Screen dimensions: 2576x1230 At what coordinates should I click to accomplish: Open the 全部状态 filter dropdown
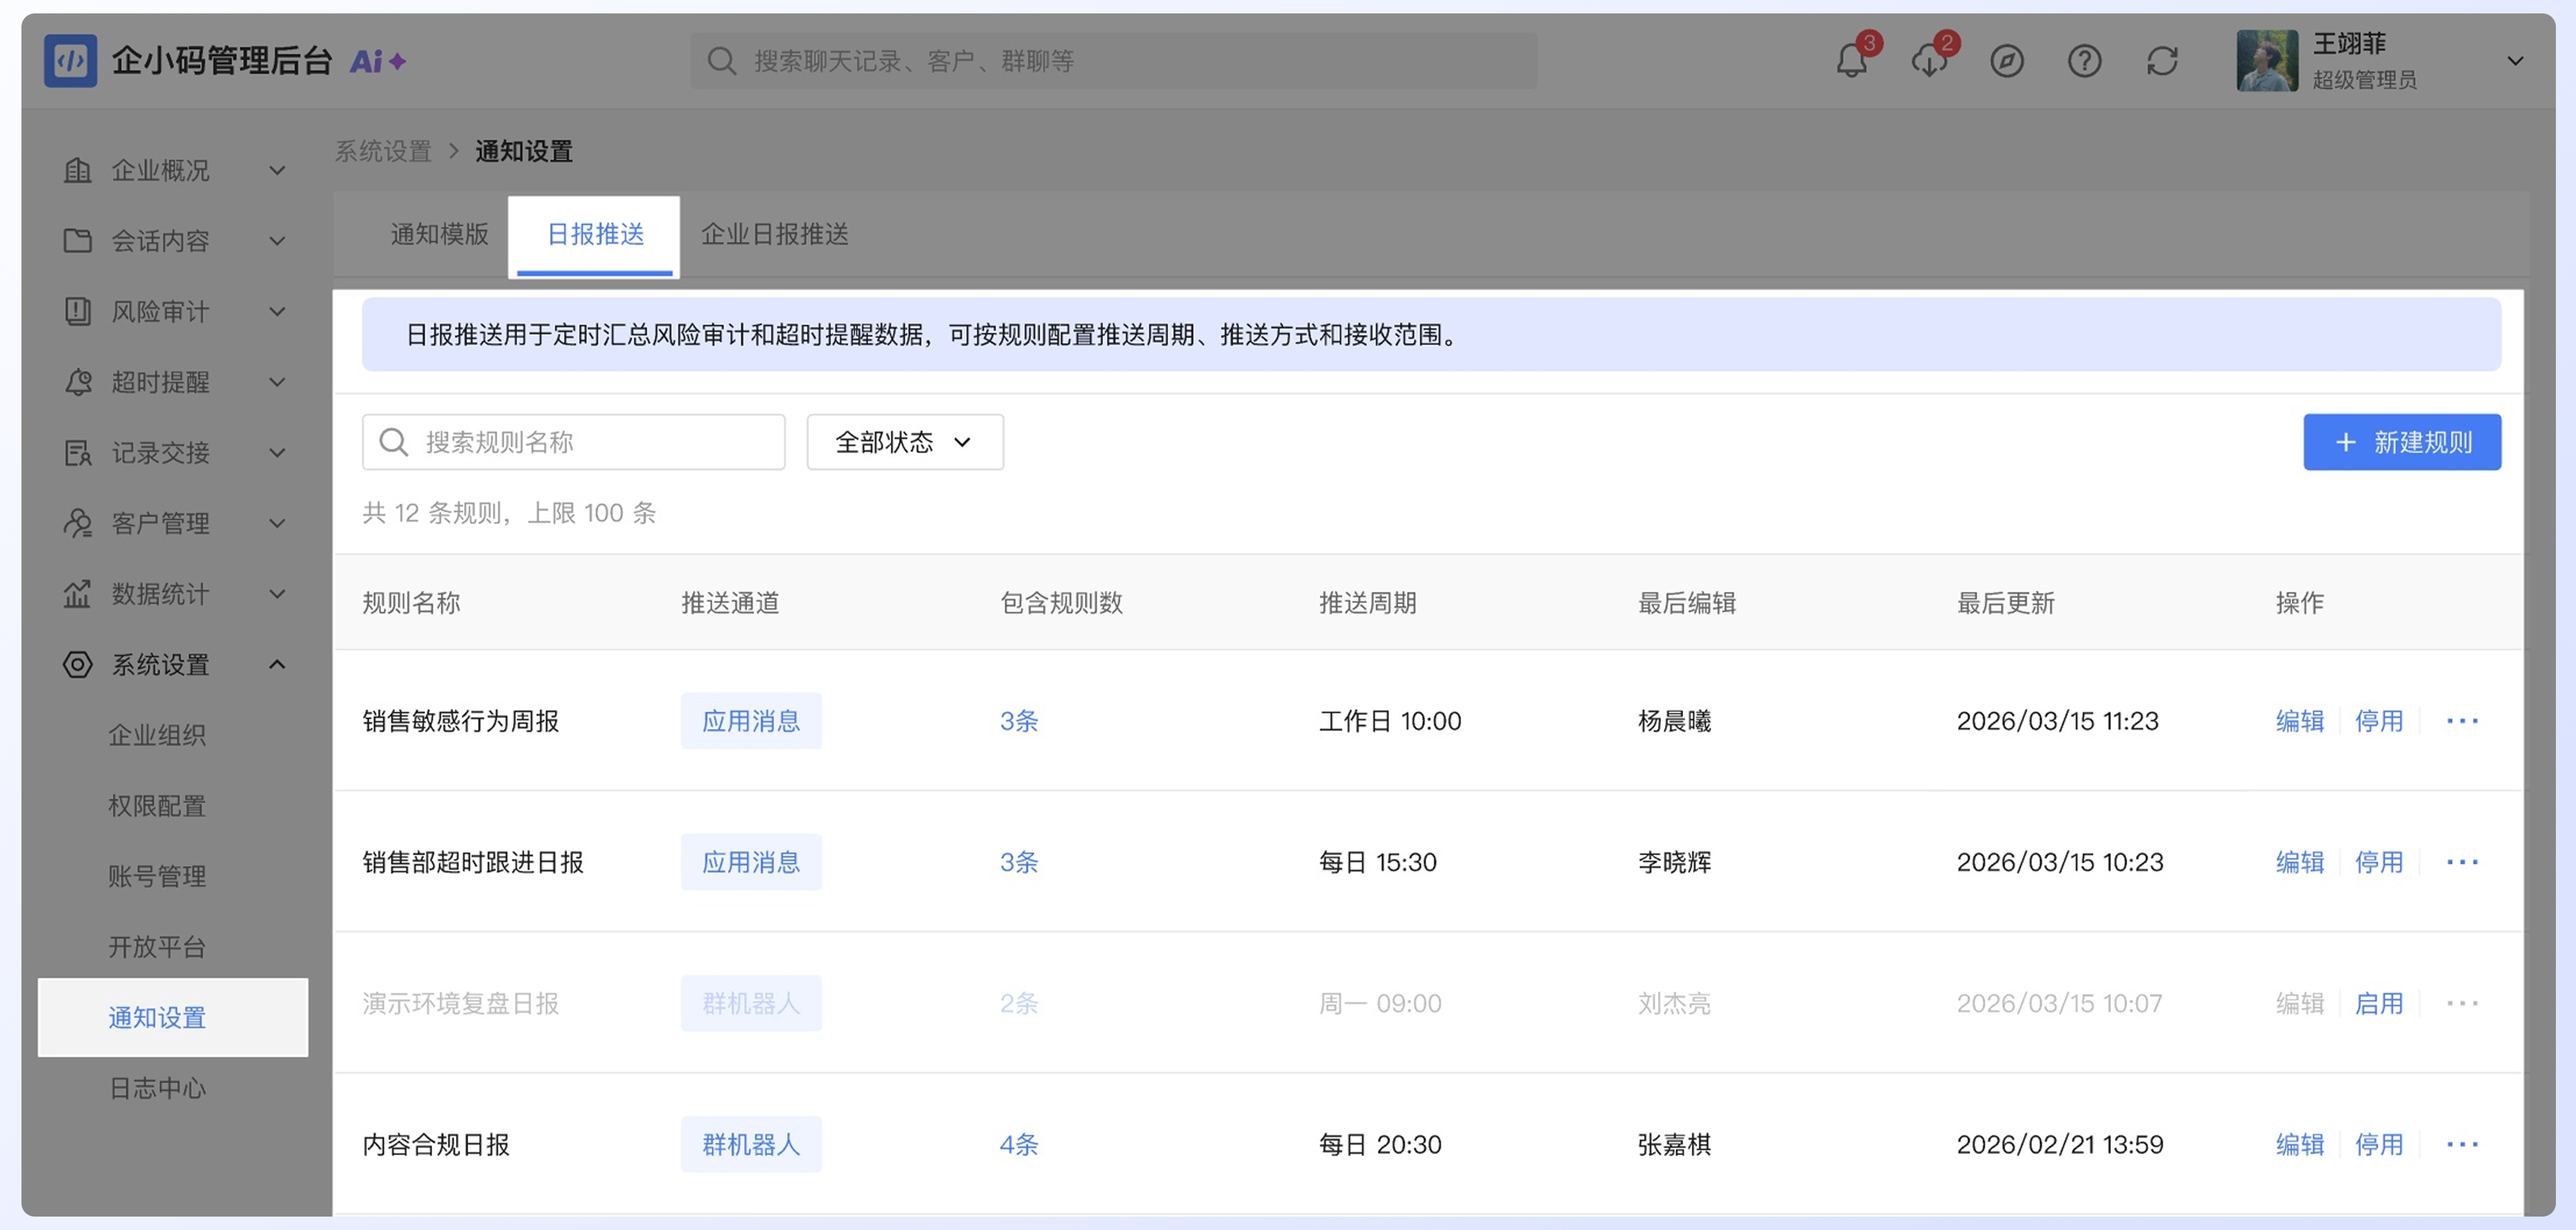[x=904, y=442]
